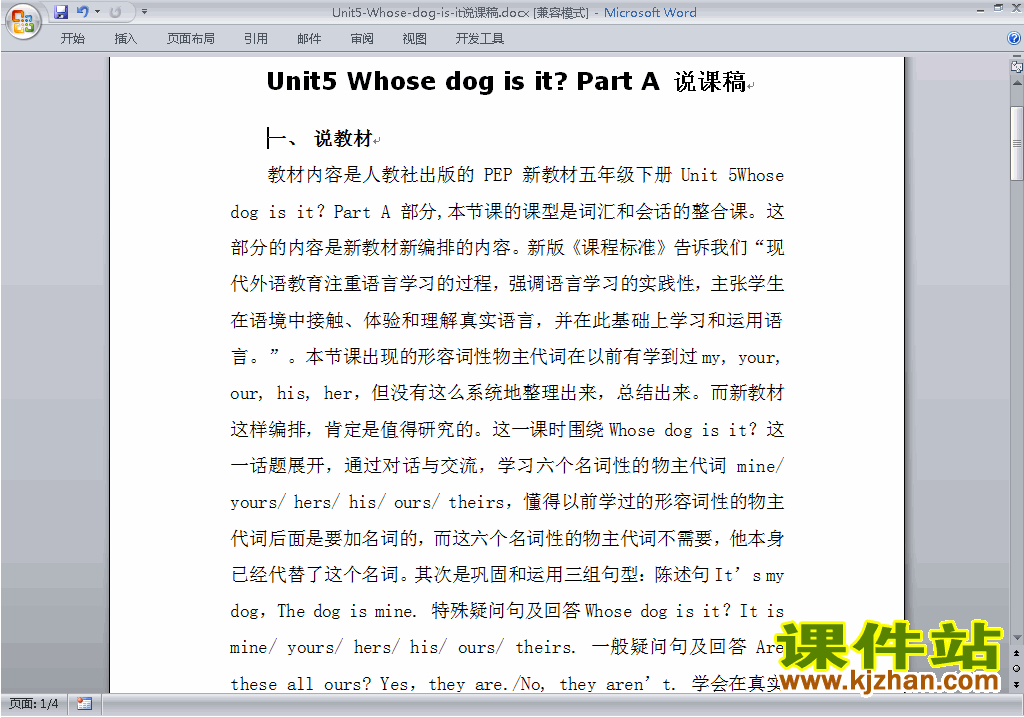The image size is (1024, 718).
Task: Click the document title 'Unit5 Whose dog is it? Part A 说课稿'
Action: pyautogui.click(x=507, y=82)
